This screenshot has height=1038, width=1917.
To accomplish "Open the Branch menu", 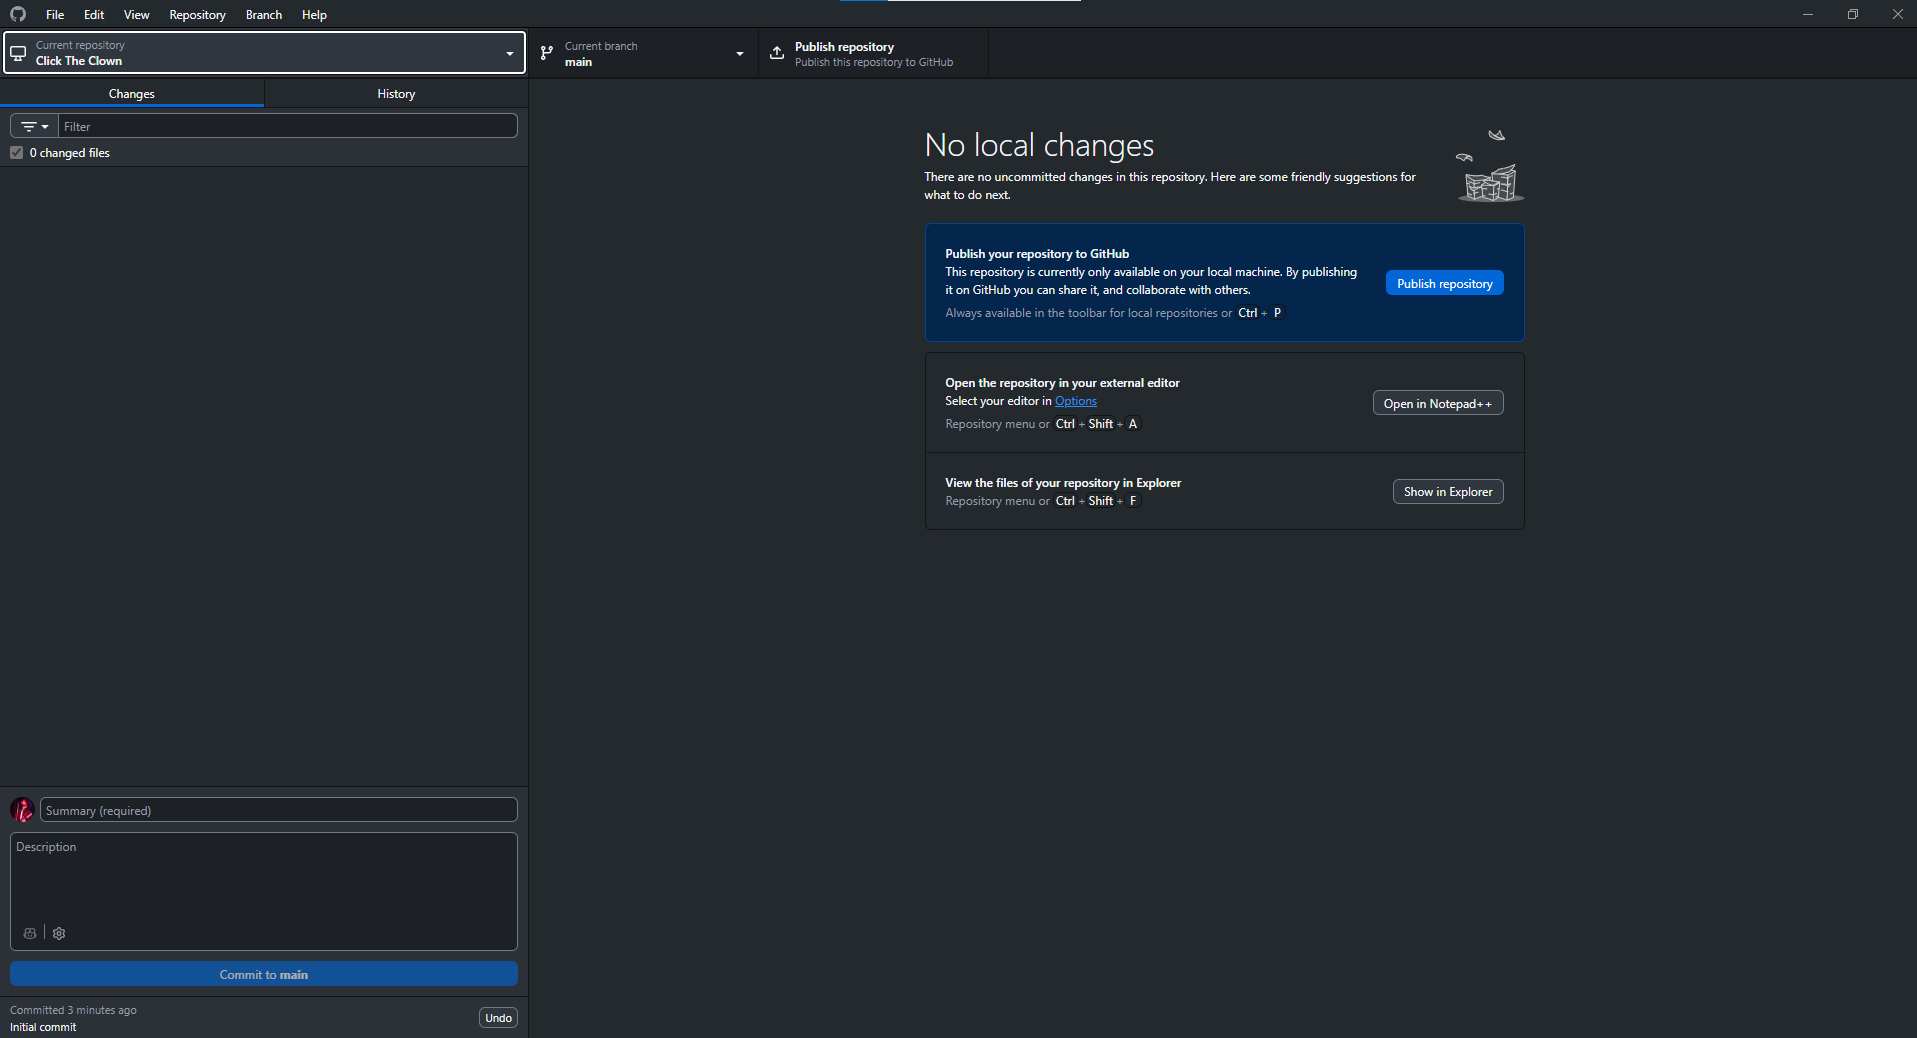I will (264, 14).
